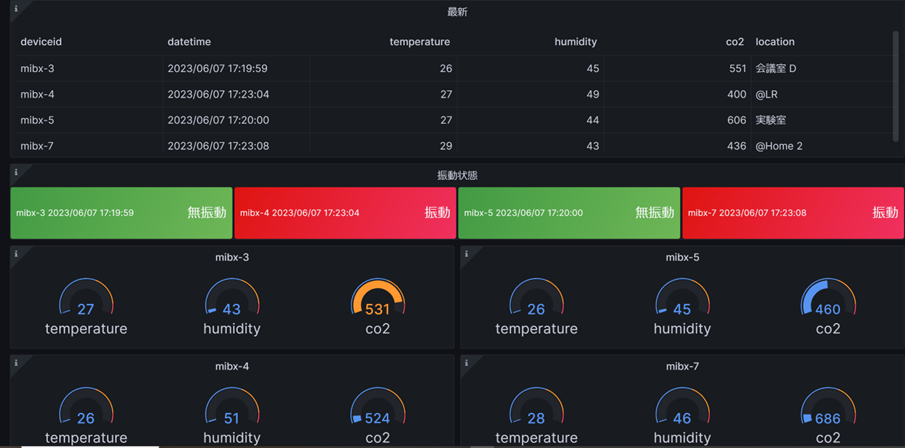This screenshot has width=905, height=448.
Task: Open the 振動状態 panel title menu
Action: (457, 176)
